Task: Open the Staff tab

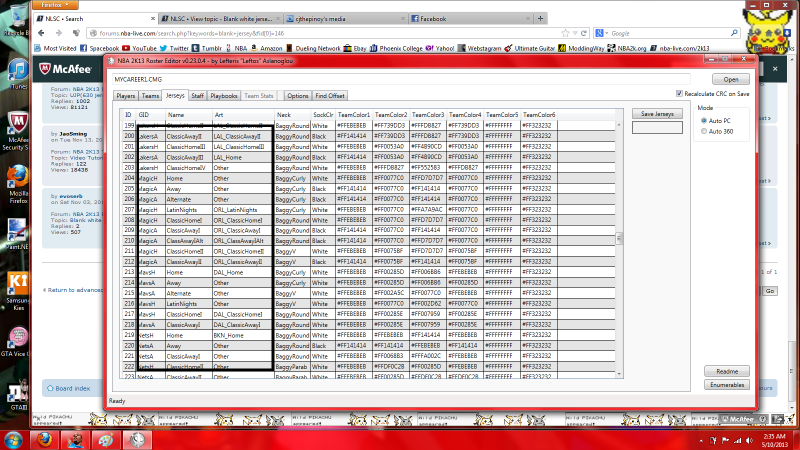Action: click(197, 96)
